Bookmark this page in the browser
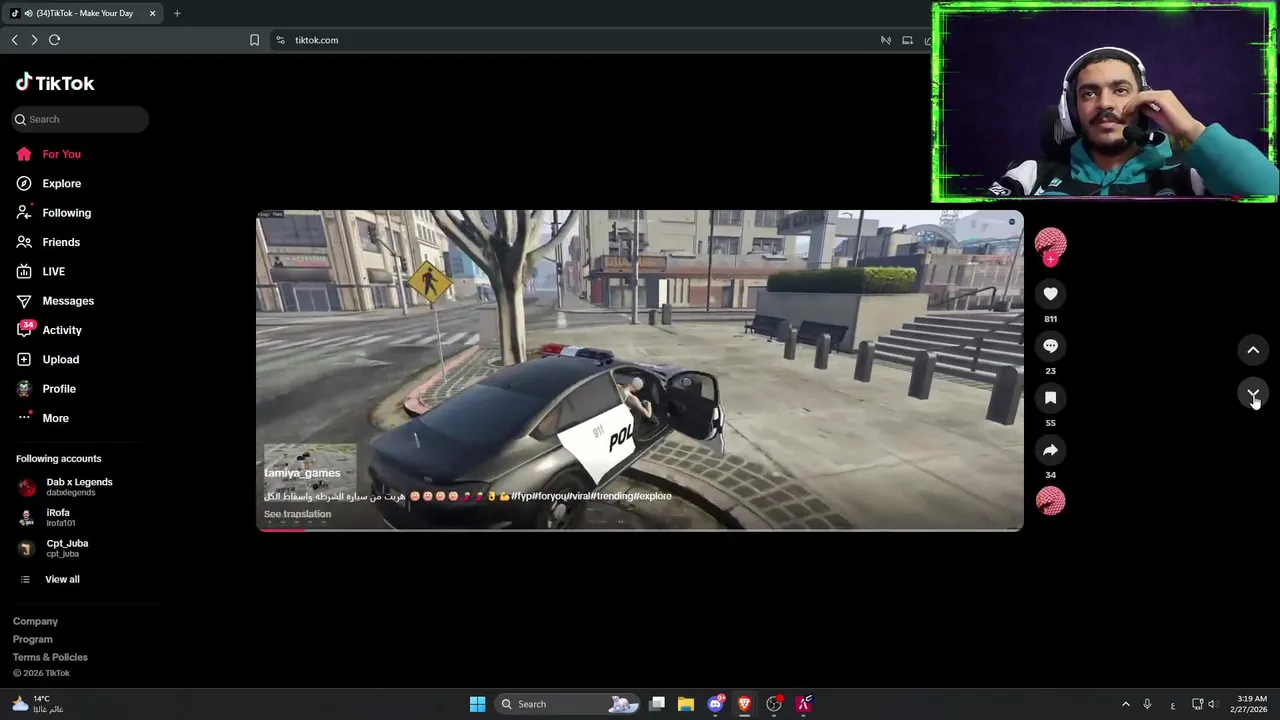 pyautogui.click(x=254, y=40)
